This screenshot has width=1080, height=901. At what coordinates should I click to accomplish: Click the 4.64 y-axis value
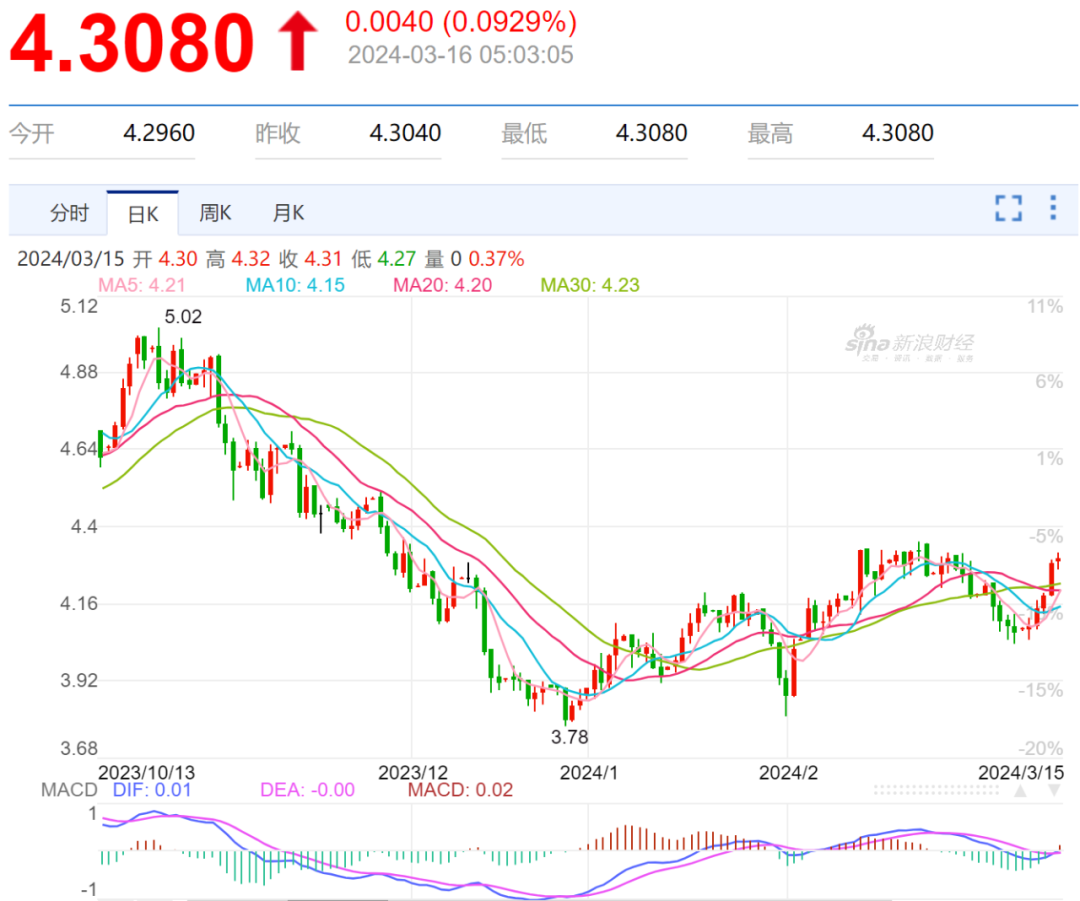(x=79, y=450)
